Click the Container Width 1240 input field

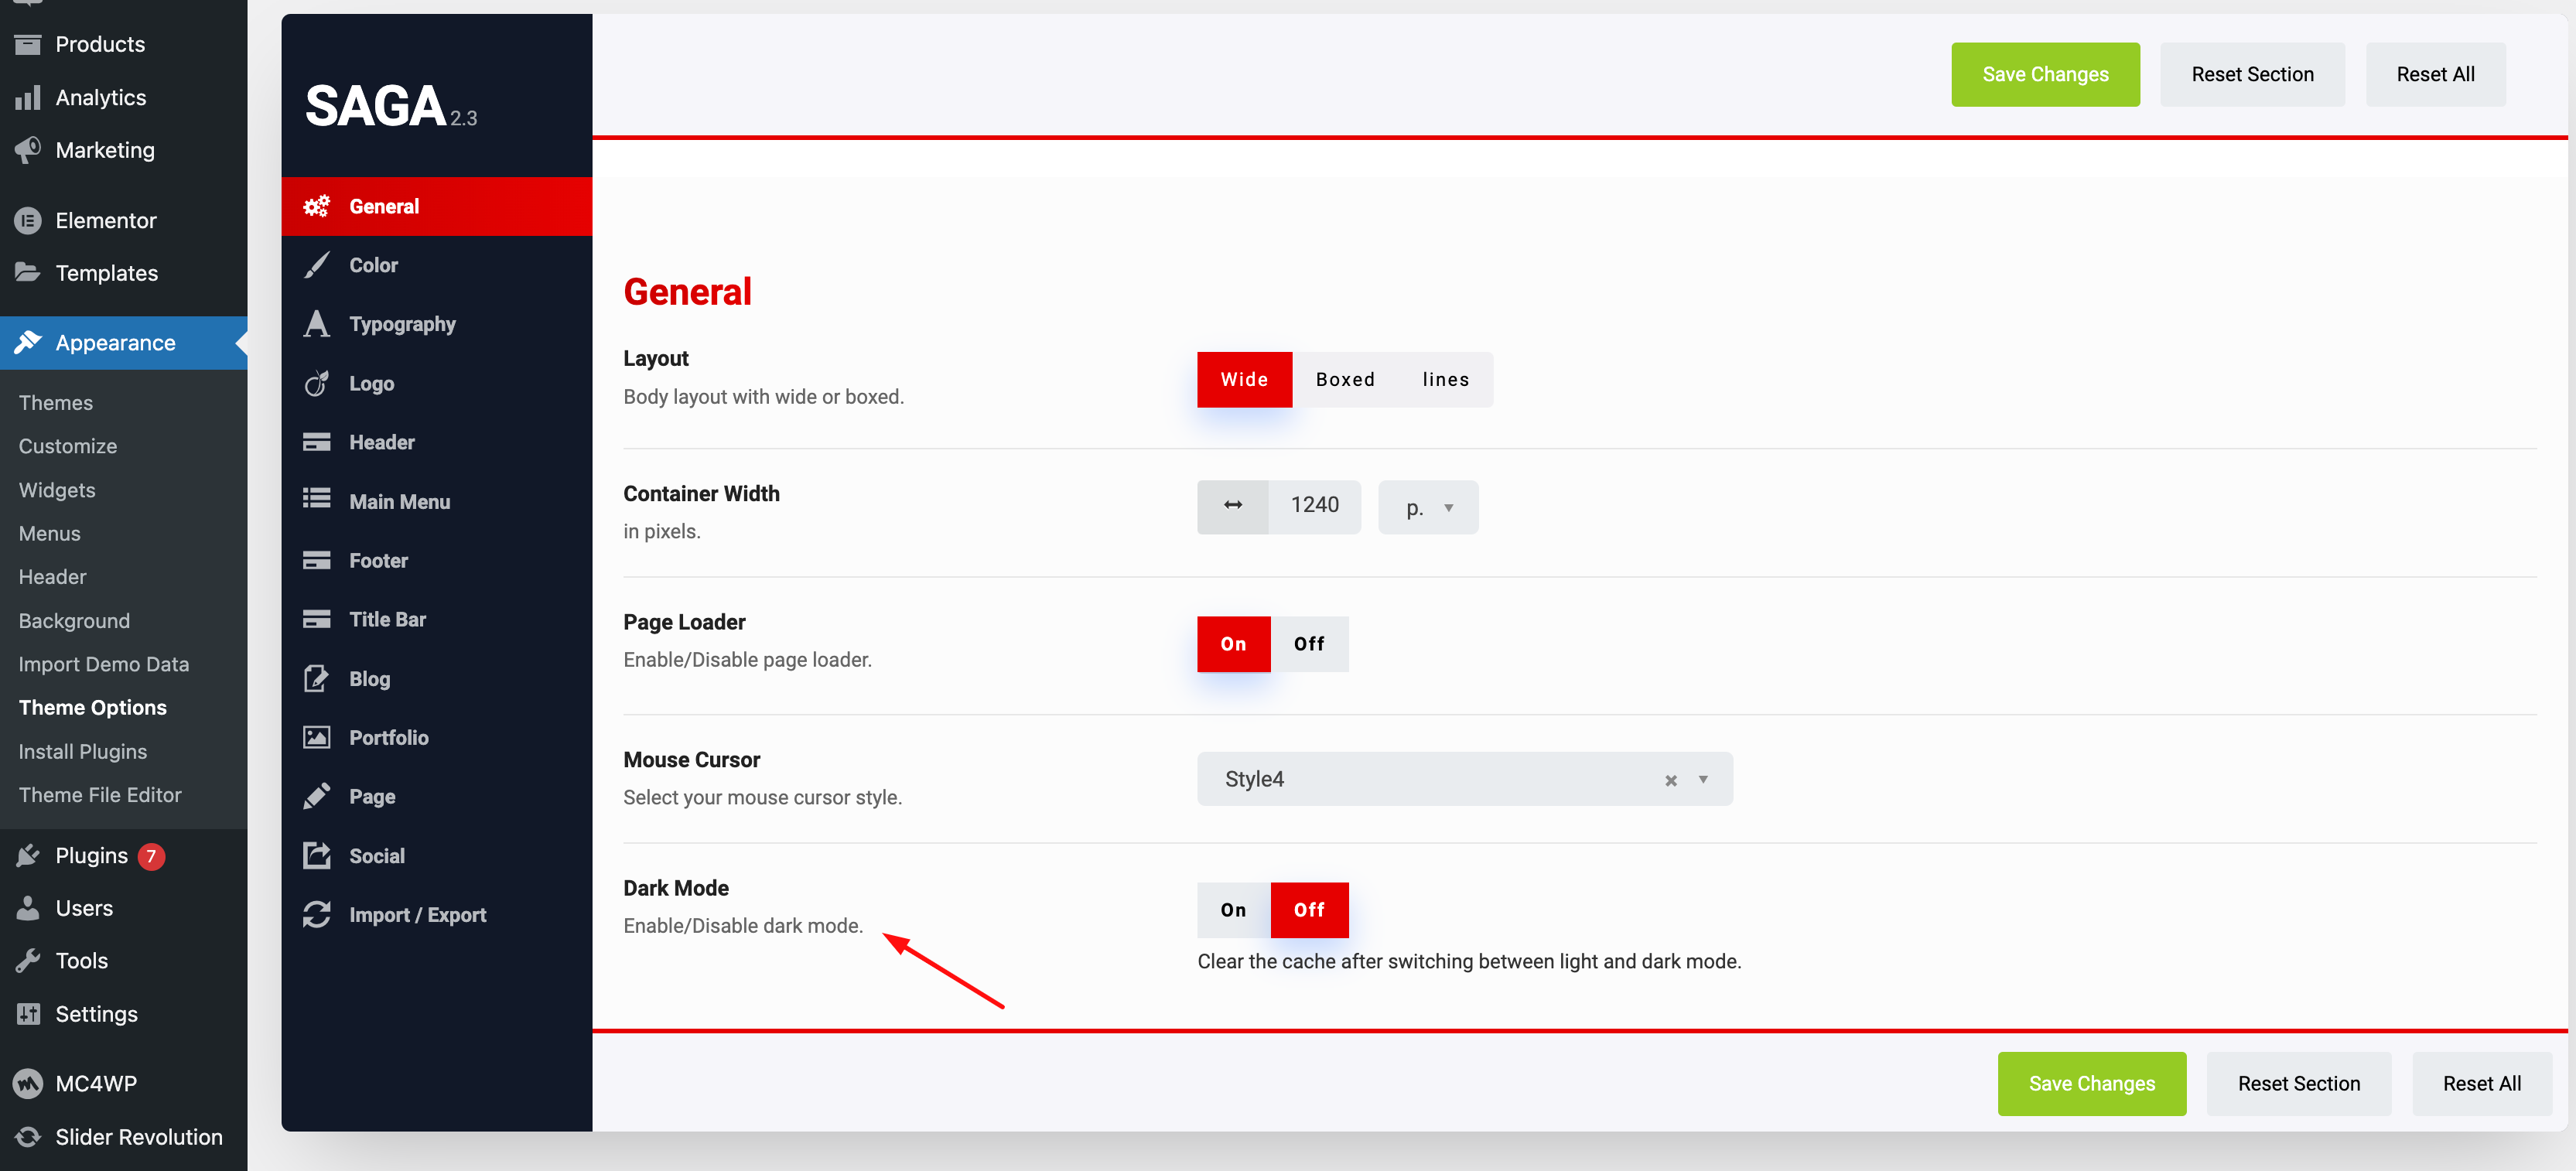[1314, 506]
